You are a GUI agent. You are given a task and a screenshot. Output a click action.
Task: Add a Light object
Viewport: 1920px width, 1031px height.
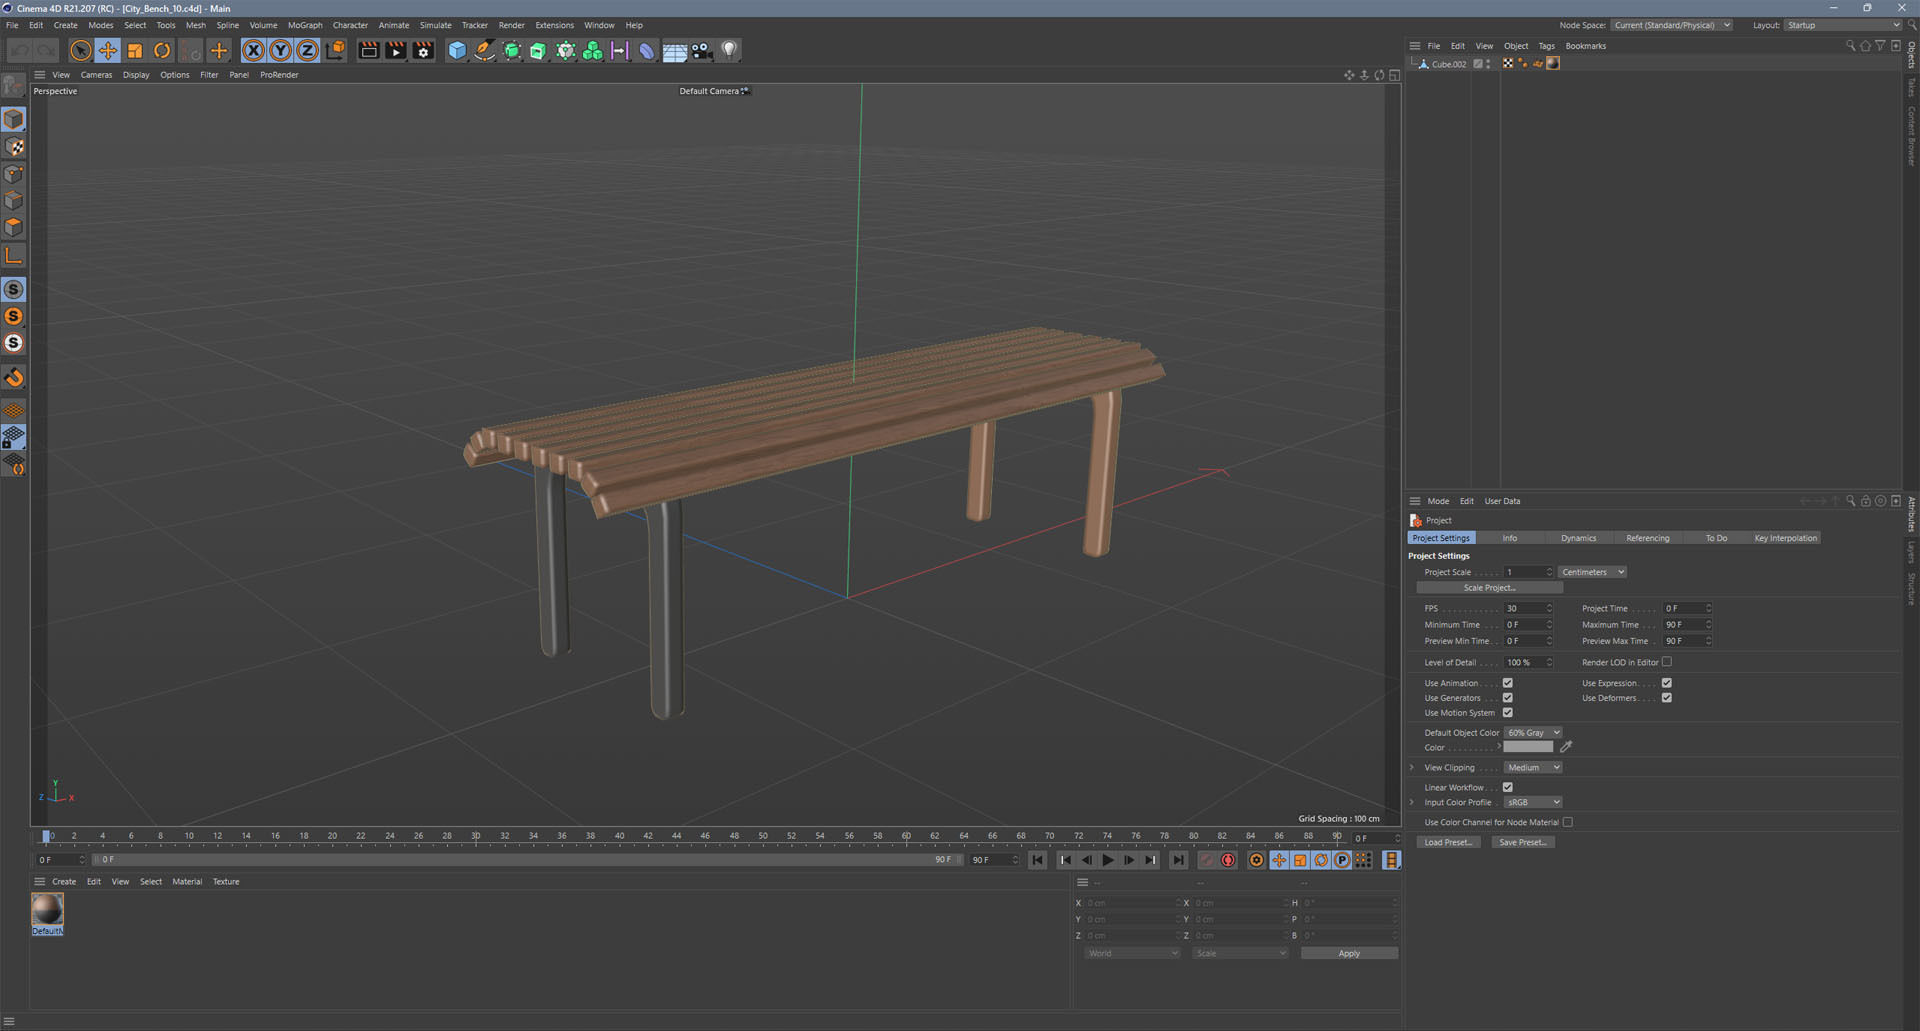729,50
